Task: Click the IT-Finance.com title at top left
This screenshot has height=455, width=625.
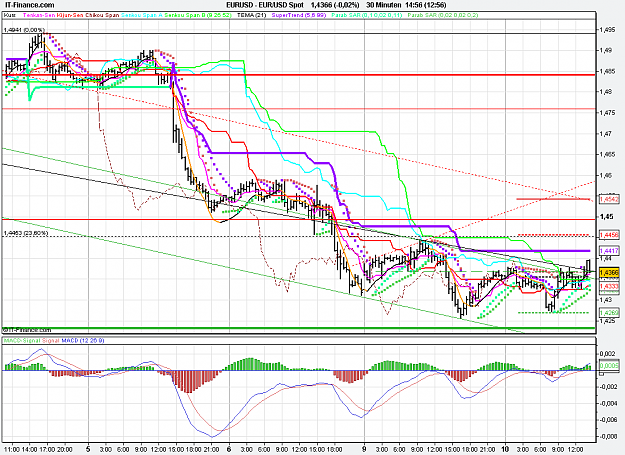Action: pyautogui.click(x=29, y=5)
